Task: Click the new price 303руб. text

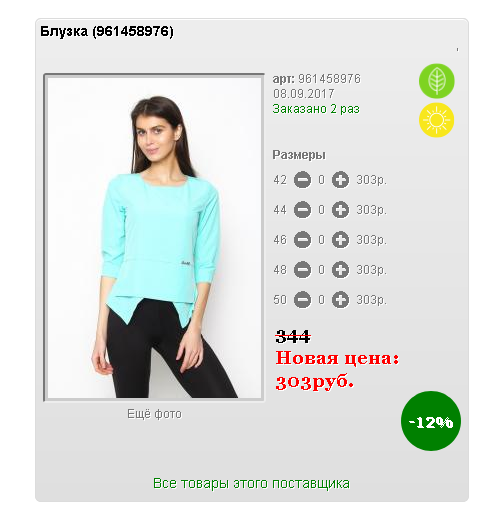Action: [314, 381]
